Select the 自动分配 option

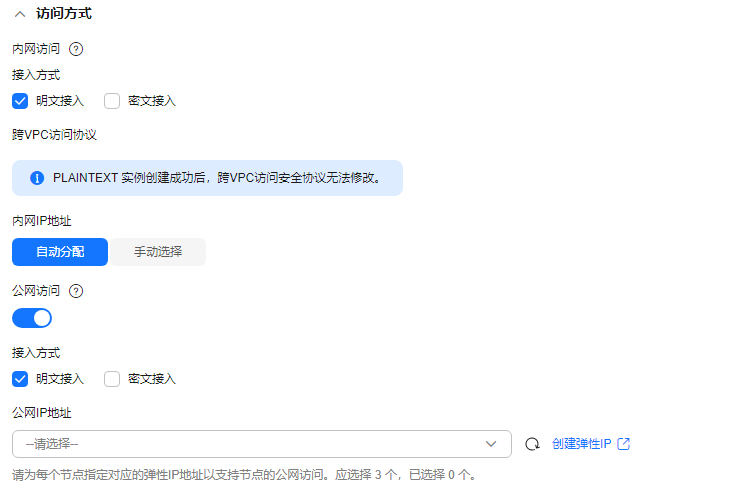[x=60, y=252]
